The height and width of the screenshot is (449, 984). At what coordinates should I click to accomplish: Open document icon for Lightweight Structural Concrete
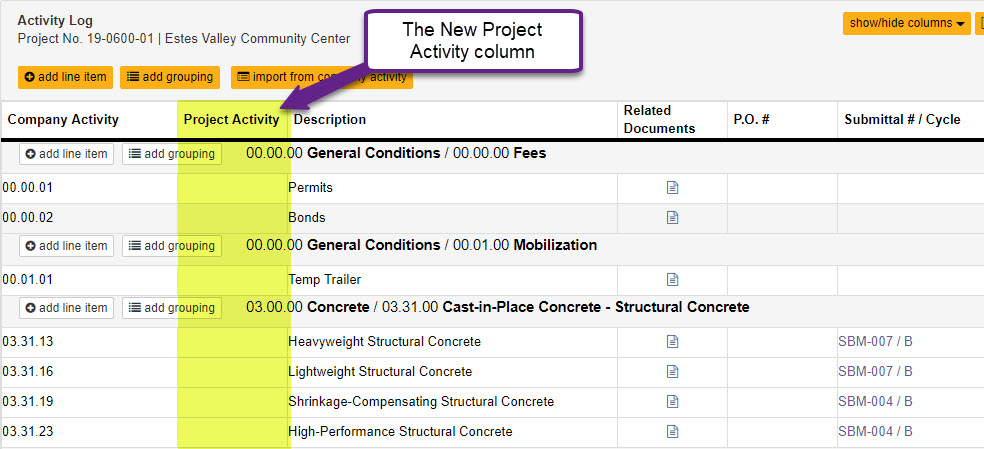673,371
